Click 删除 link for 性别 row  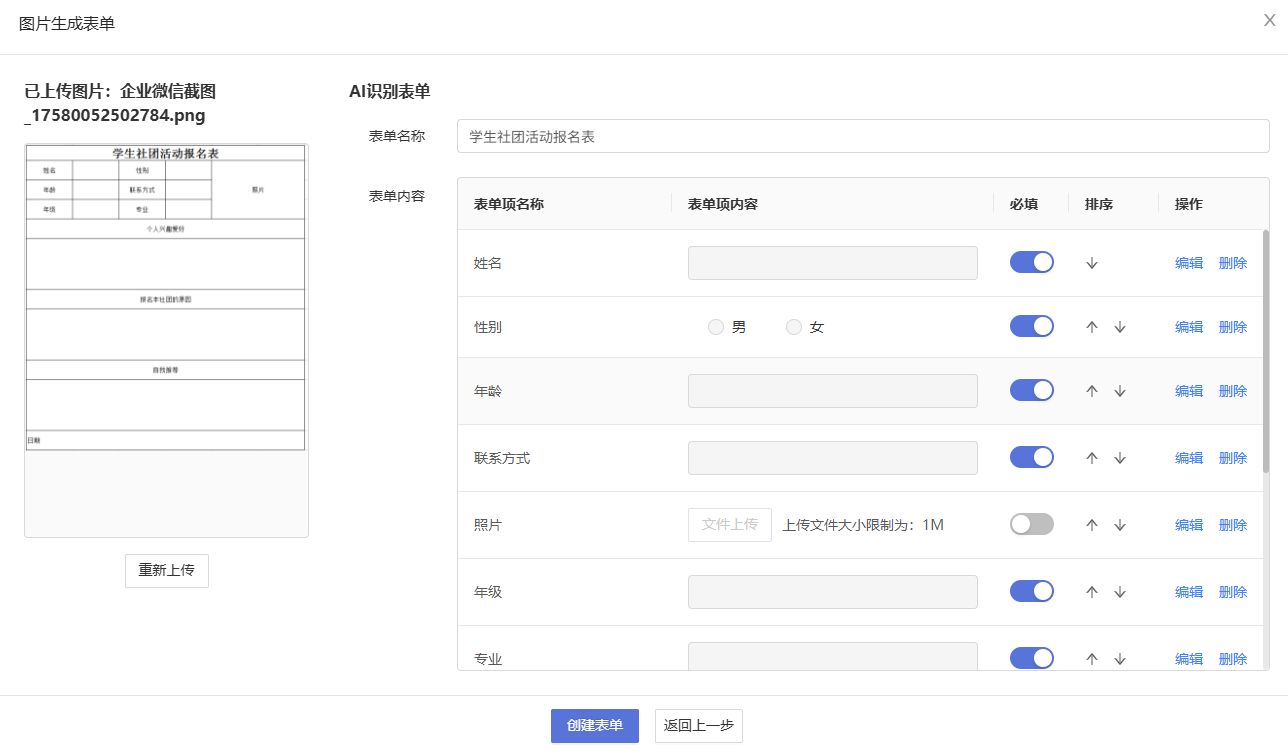coord(1232,327)
